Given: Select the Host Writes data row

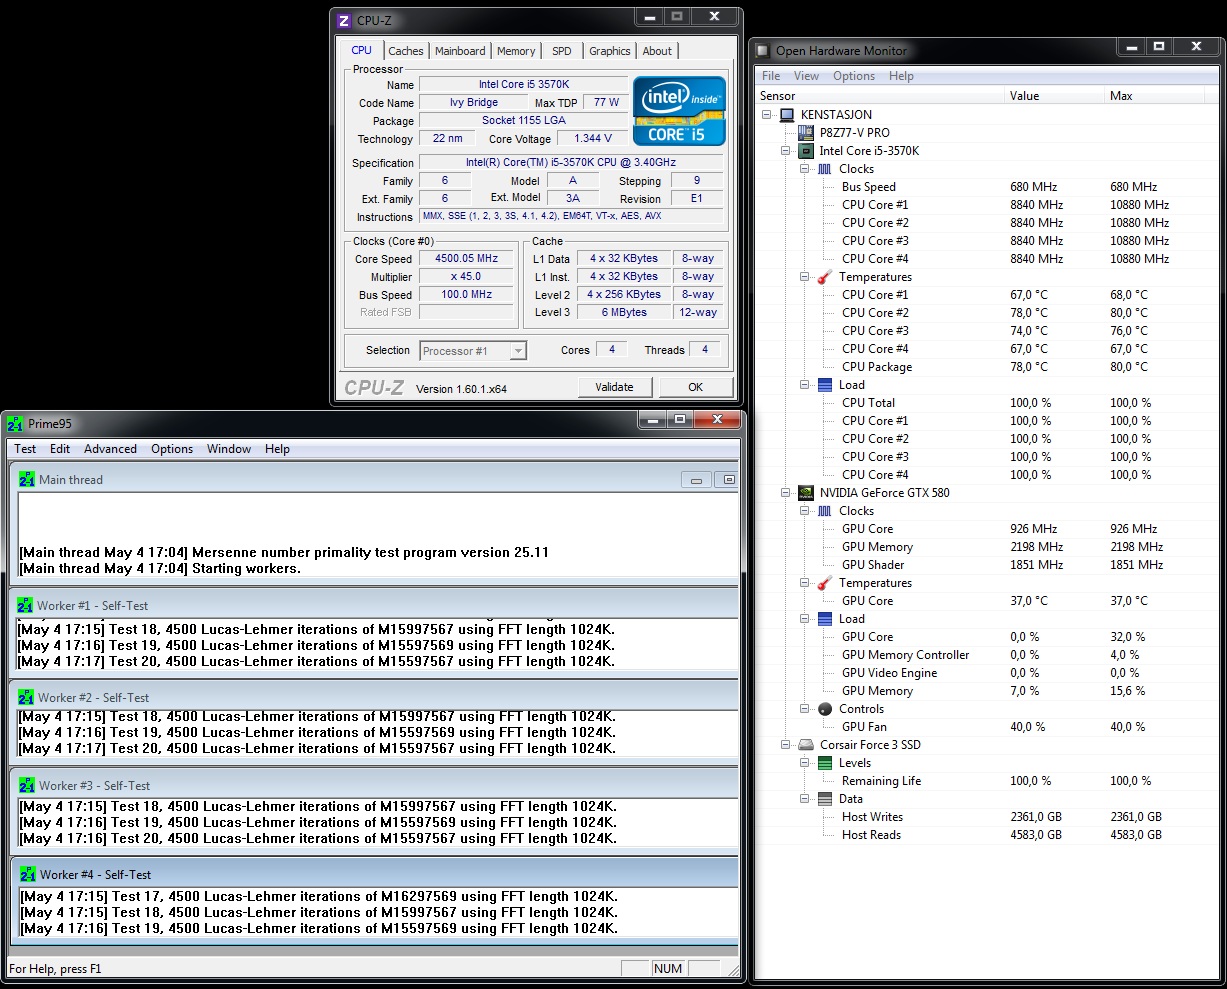Looking at the screenshot, I should click(988, 817).
